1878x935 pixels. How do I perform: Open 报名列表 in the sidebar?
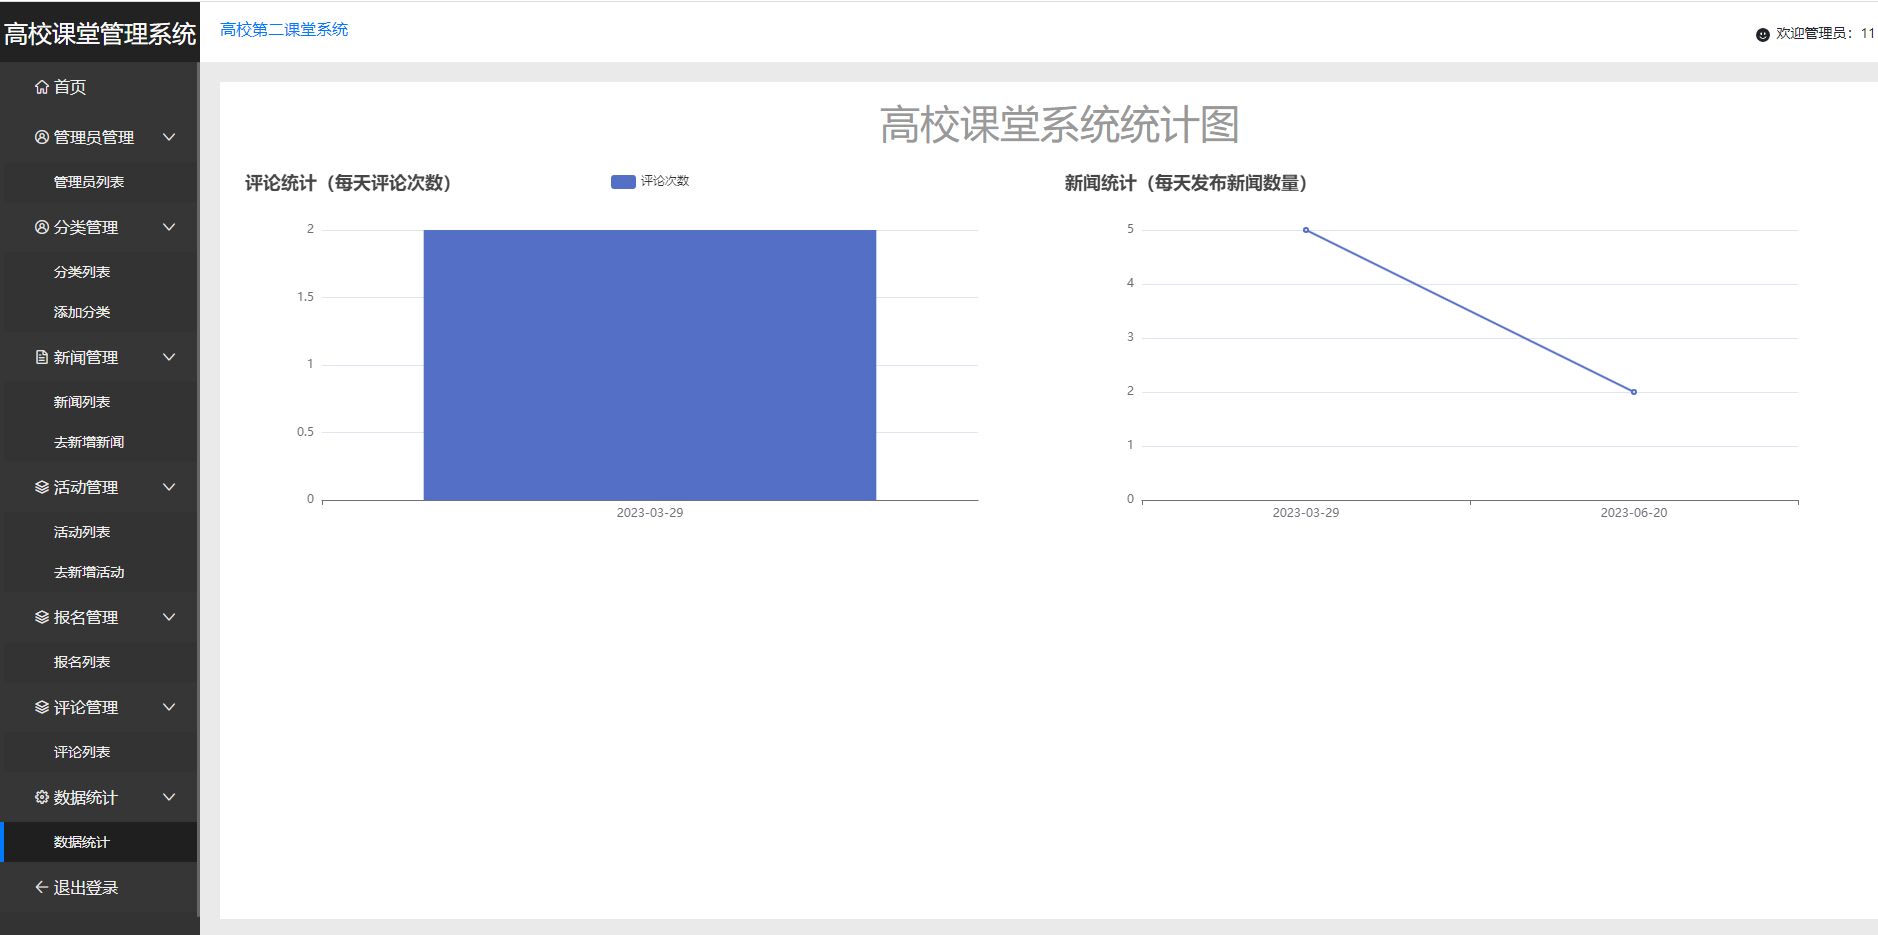click(100, 662)
